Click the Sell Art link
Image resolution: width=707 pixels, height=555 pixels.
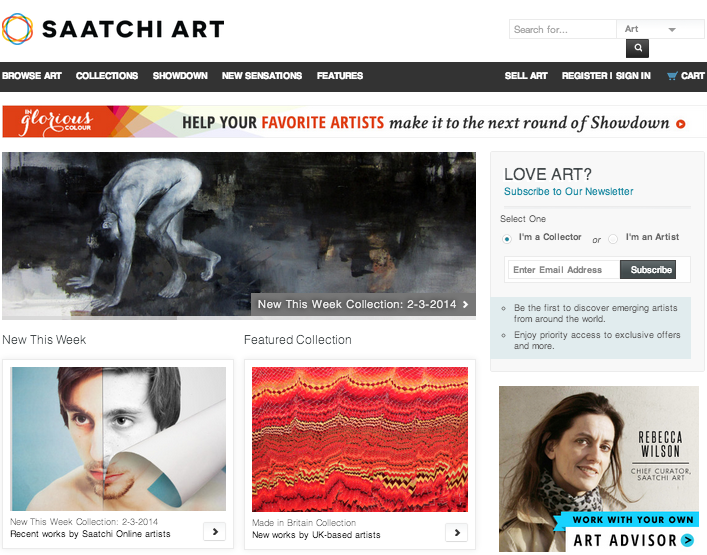point(526,76)
